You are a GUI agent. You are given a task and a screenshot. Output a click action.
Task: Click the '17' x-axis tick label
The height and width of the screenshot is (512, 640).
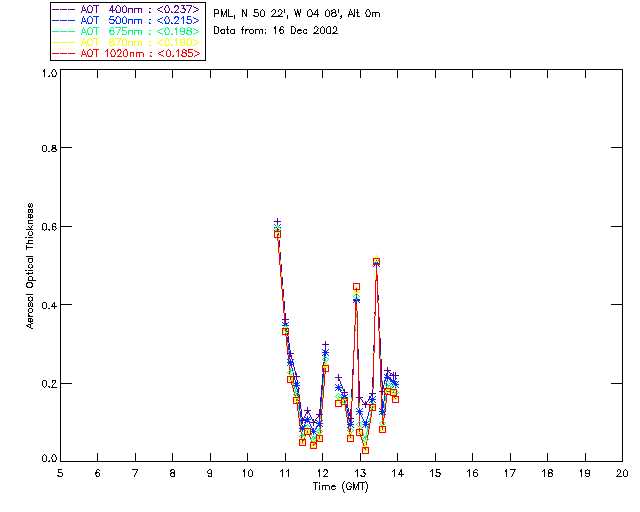point(510,473)
